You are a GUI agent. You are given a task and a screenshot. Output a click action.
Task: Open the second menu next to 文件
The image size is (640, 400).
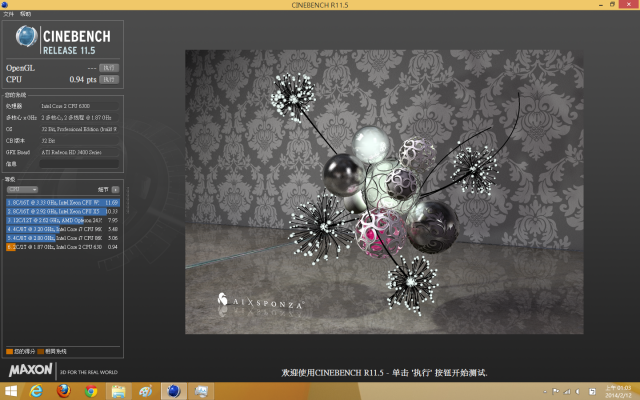point(25,14)
